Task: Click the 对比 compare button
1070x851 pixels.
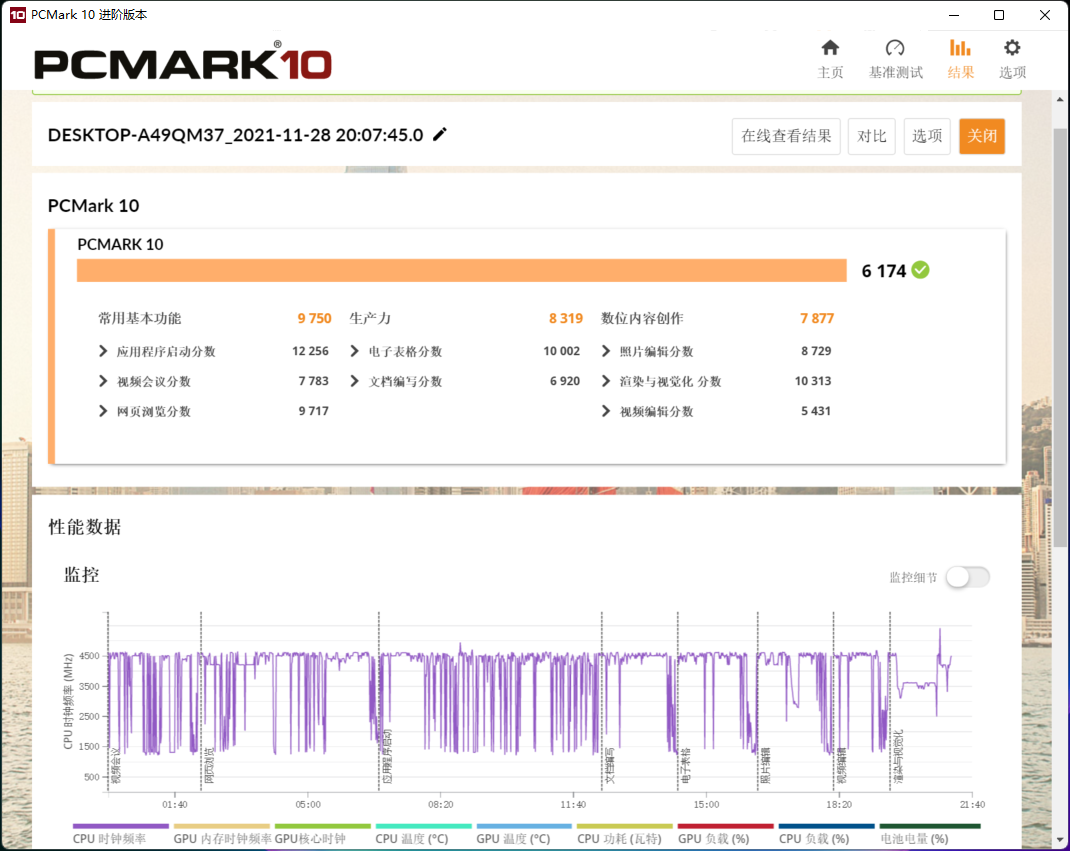Action: 871,136
